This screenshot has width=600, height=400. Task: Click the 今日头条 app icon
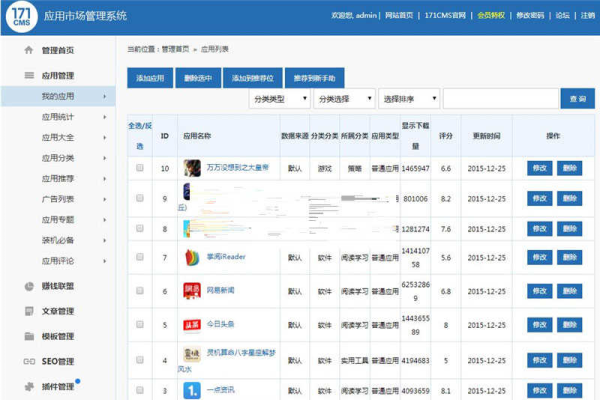pos(192,325)
